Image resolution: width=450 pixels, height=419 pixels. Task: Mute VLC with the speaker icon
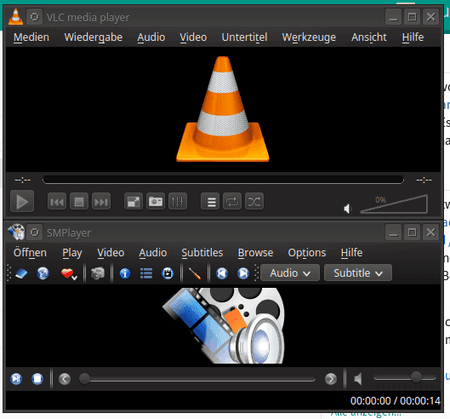click(348, 209)
